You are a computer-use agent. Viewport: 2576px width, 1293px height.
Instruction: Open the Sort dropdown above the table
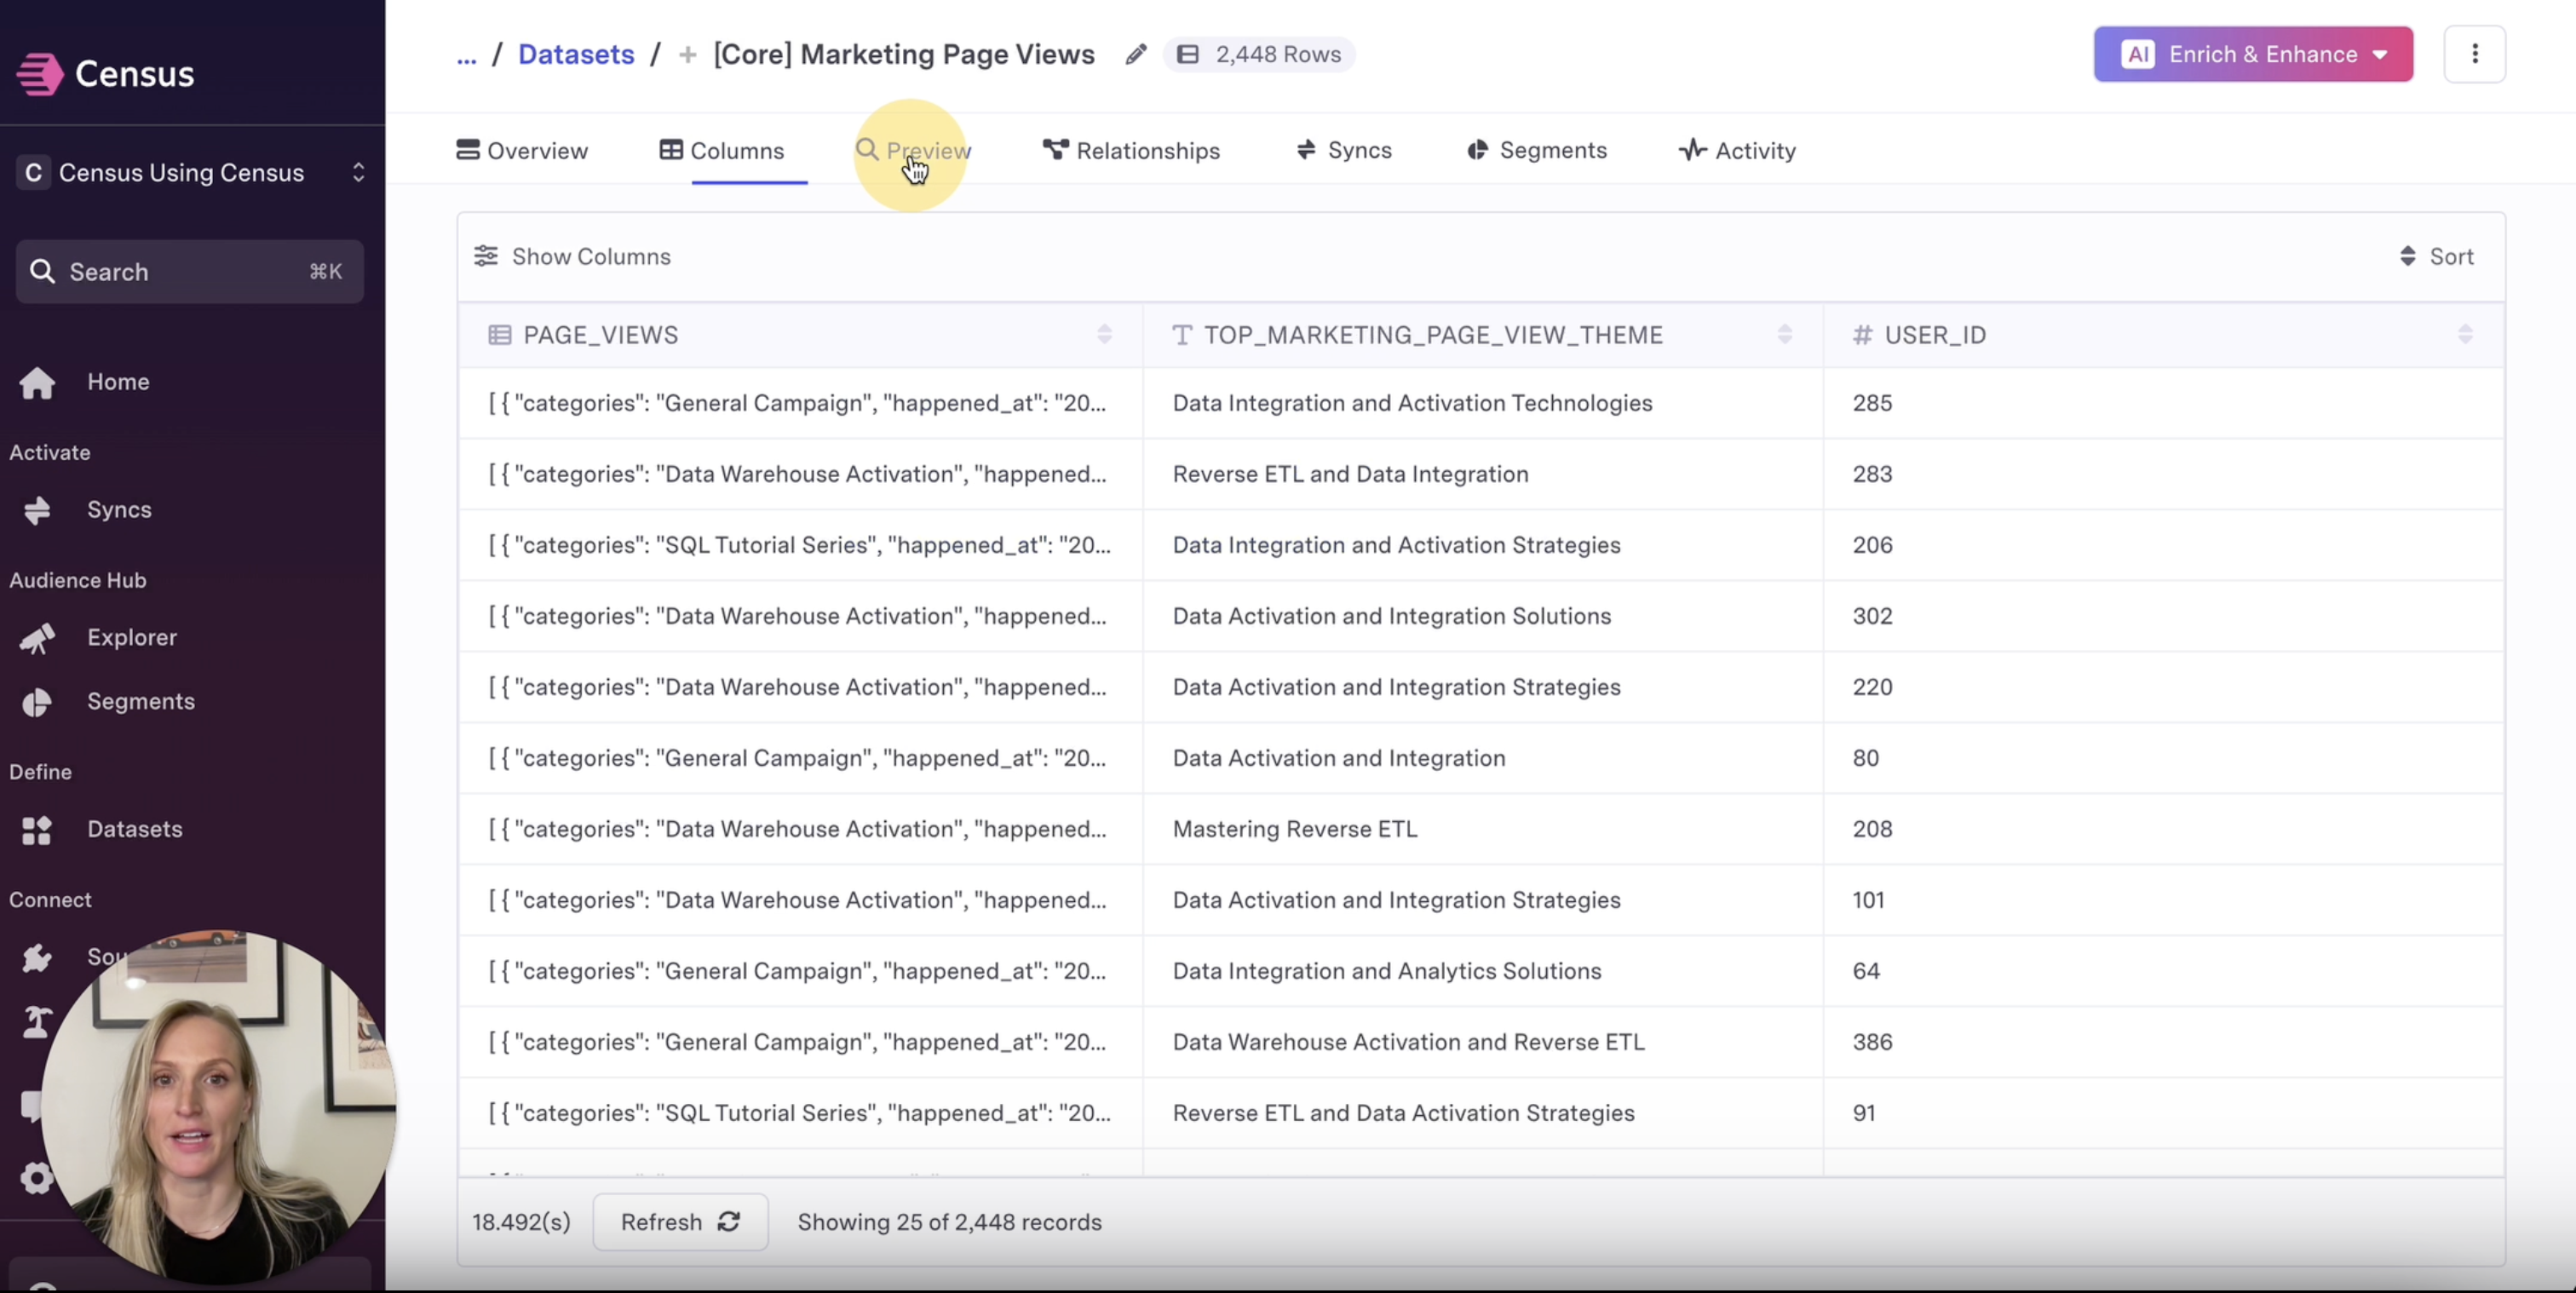[2437, 256]
